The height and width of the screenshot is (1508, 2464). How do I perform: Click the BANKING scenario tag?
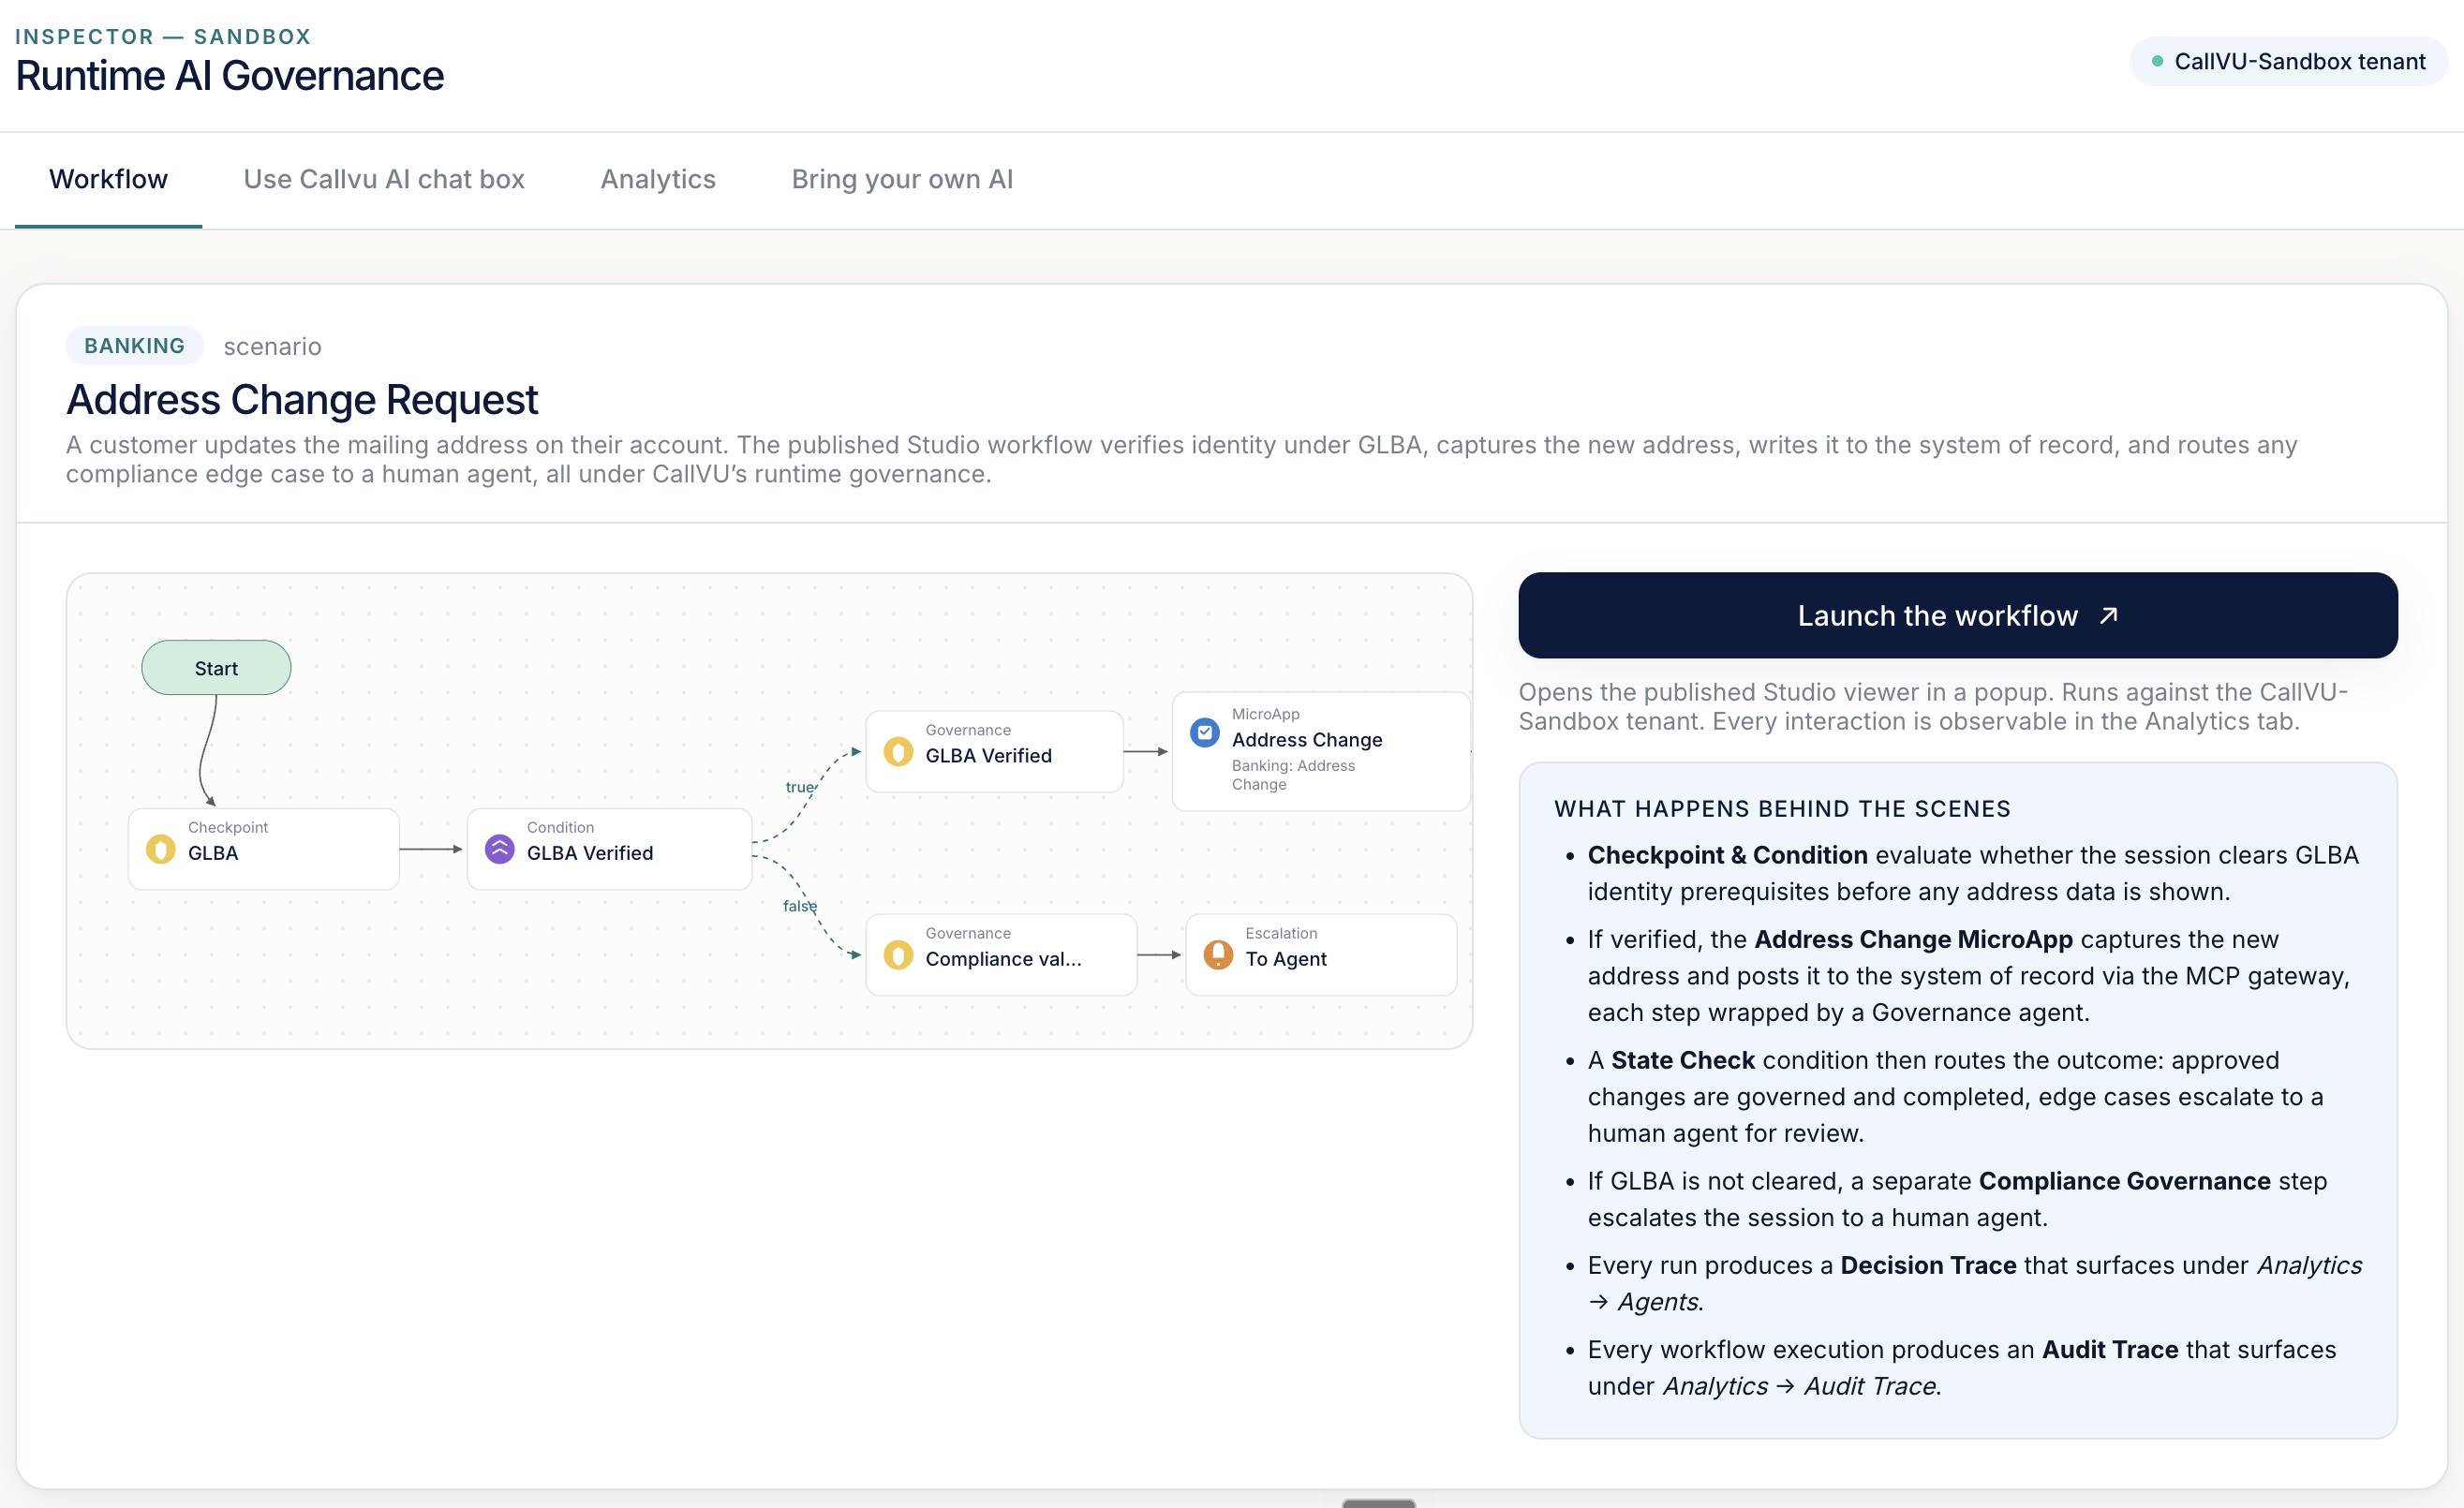(134, 346)
